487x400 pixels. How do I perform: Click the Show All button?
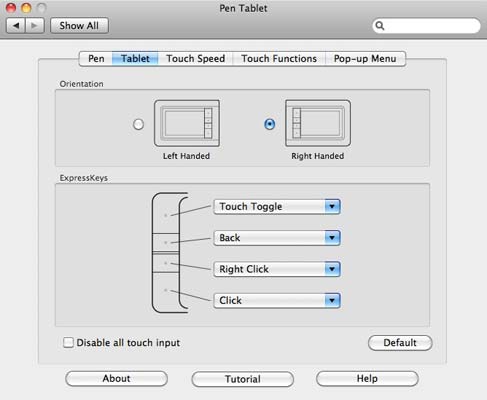point(79,26)
